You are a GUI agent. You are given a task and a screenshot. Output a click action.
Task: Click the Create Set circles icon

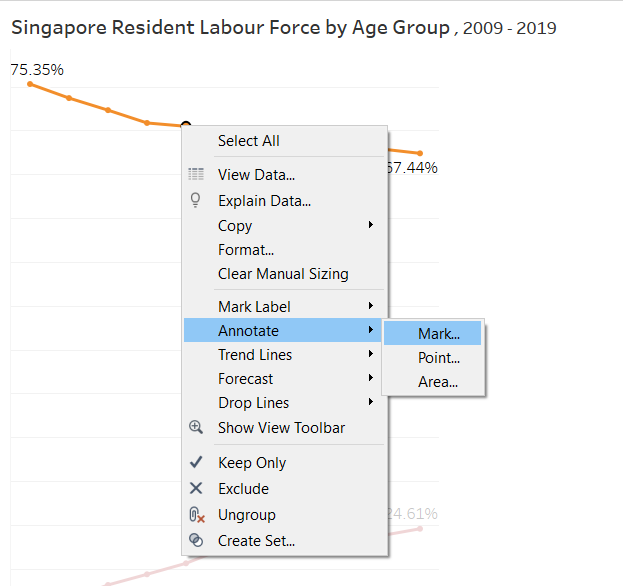pyautogui.click(x=196, y=541)
